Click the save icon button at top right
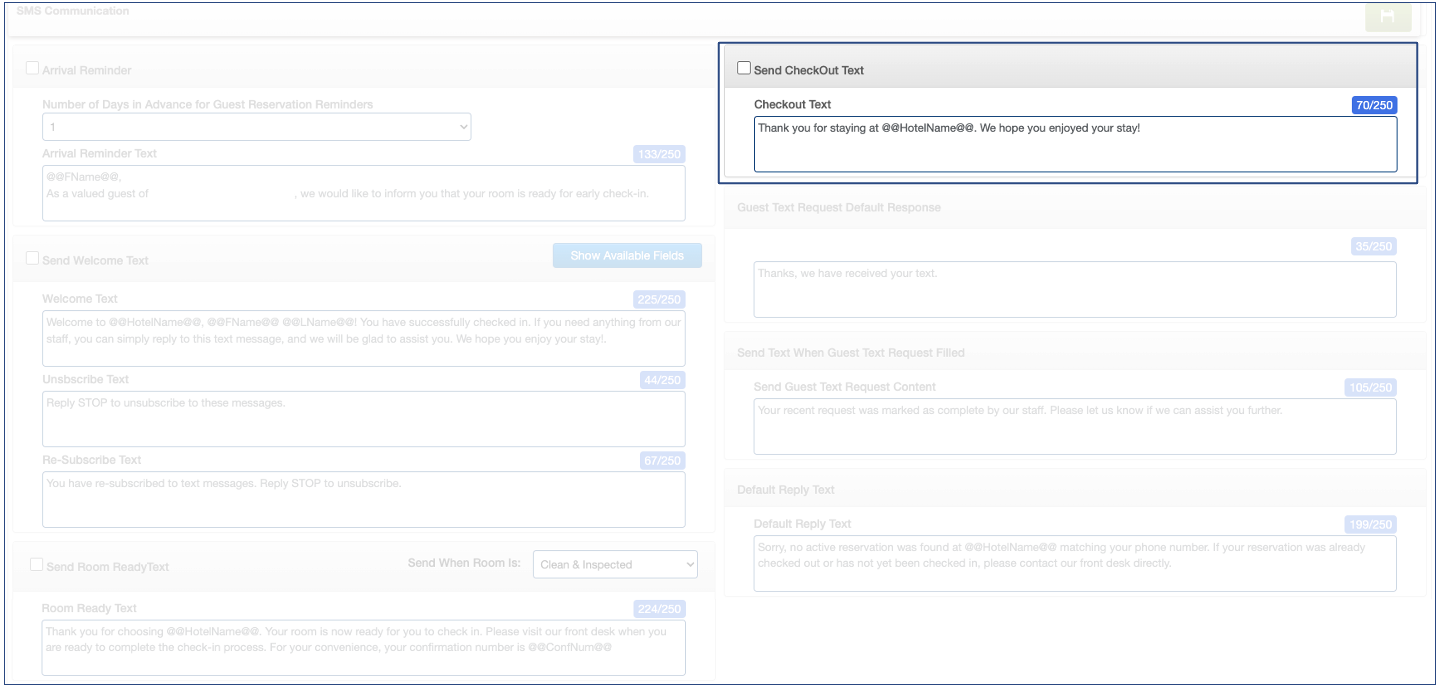 [1388, 17]
